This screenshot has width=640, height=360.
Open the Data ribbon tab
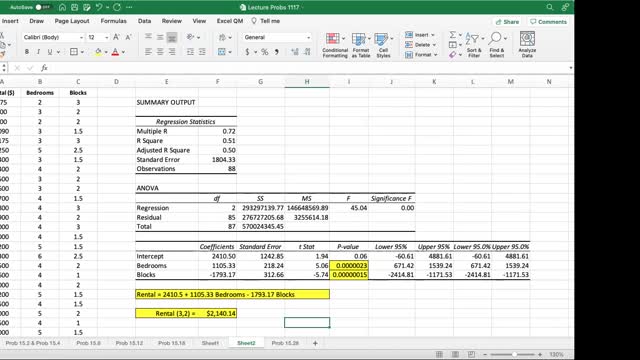coord(144,21)
